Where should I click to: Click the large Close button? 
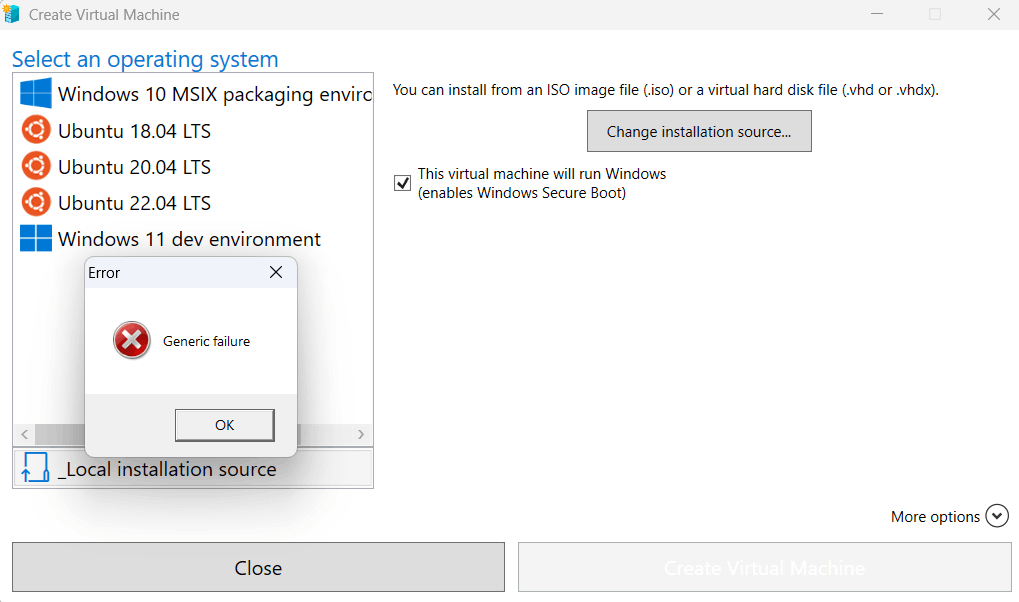[258, 568]
